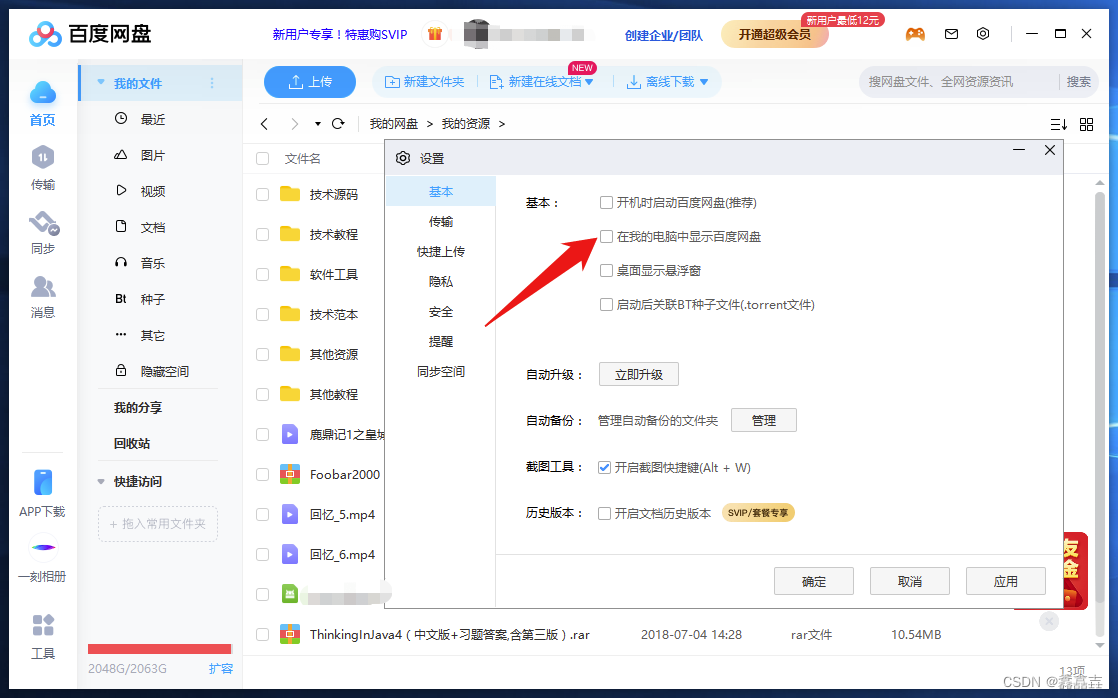Select checkbox for 软件工具 folder
Viewport: 1118px width, 698px height.
[x=262, y=274]
